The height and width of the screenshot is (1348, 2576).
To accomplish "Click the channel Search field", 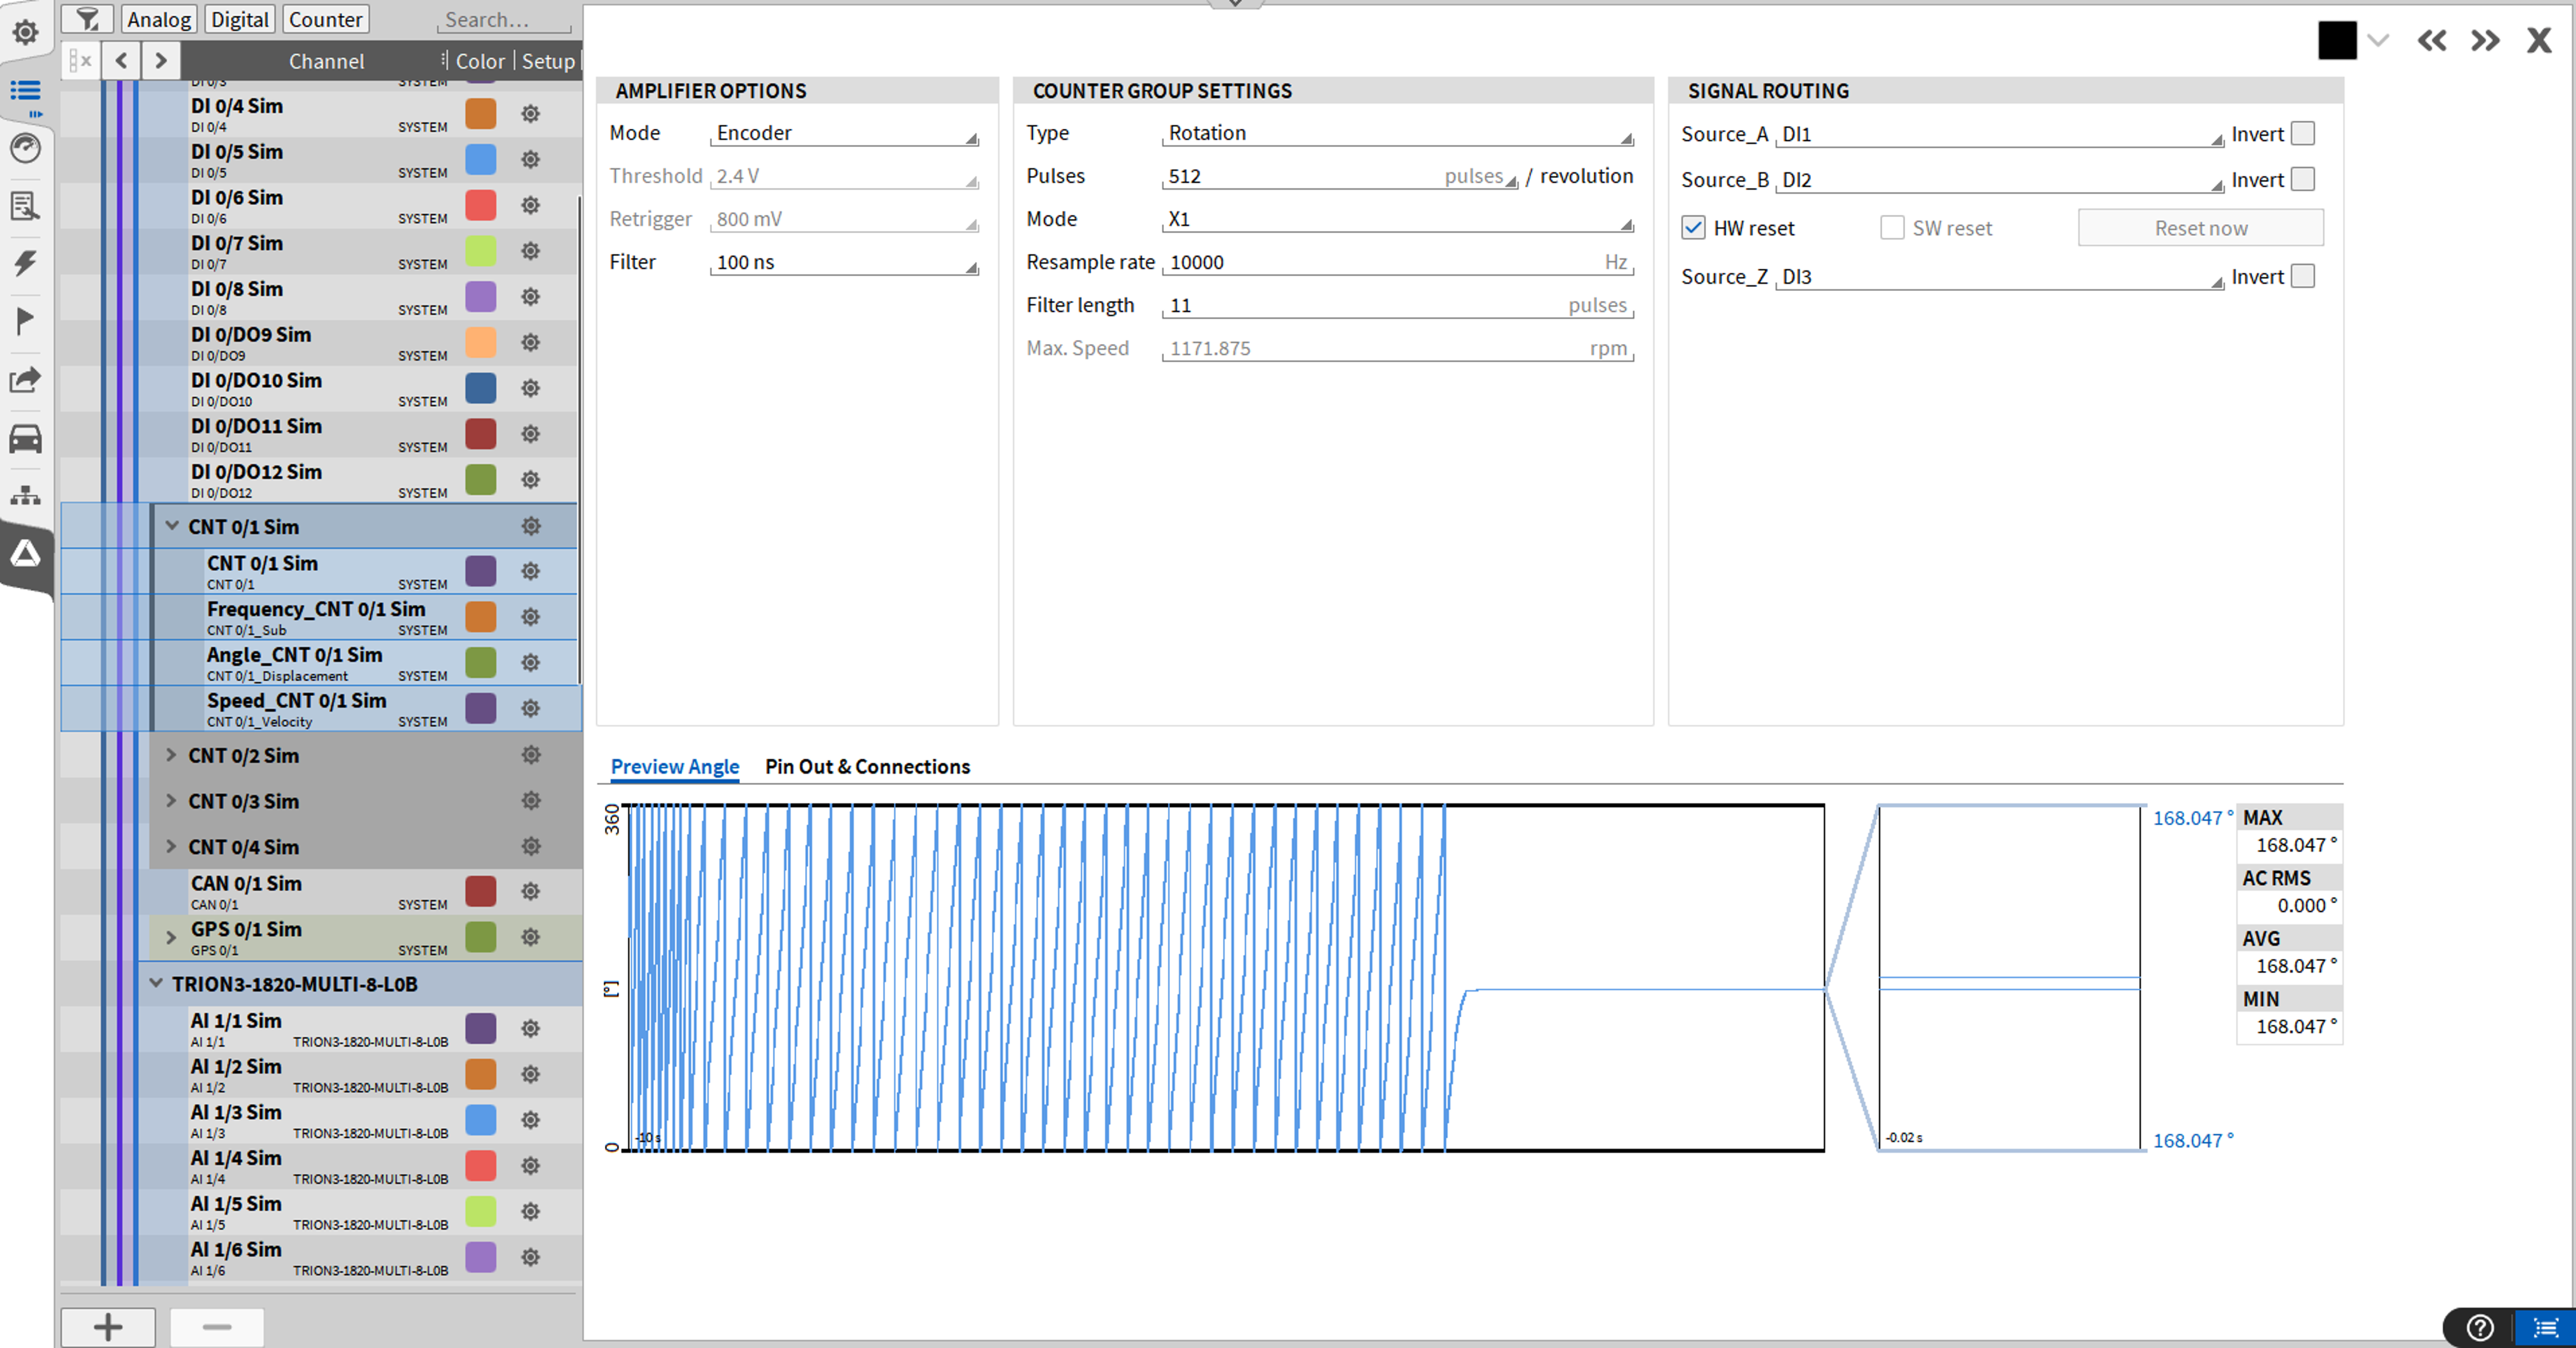I will tap(505, 20).
